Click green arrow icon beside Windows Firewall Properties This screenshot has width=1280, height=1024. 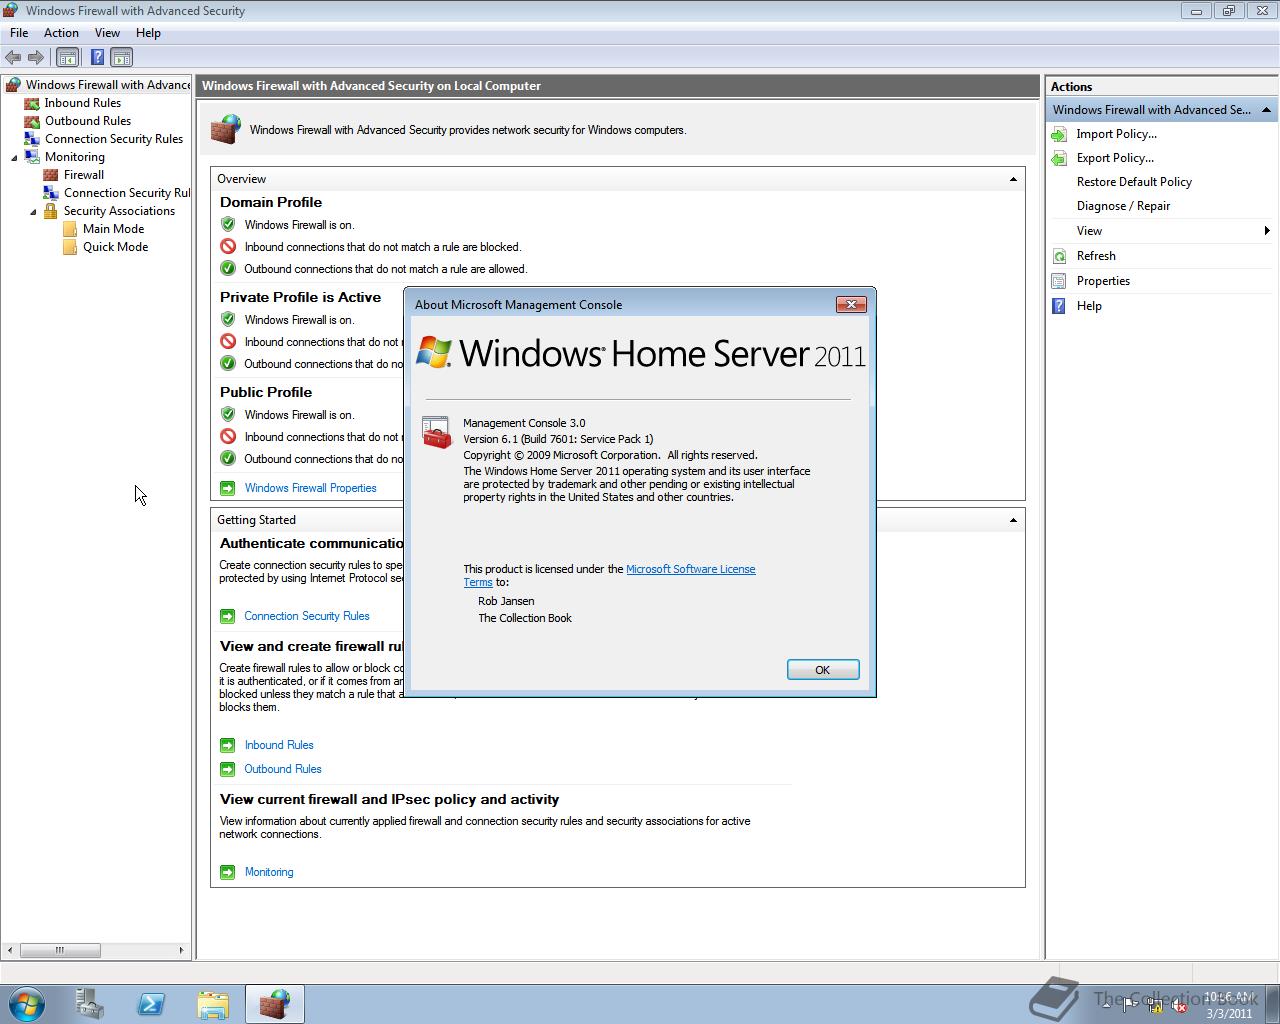[227, 488]
